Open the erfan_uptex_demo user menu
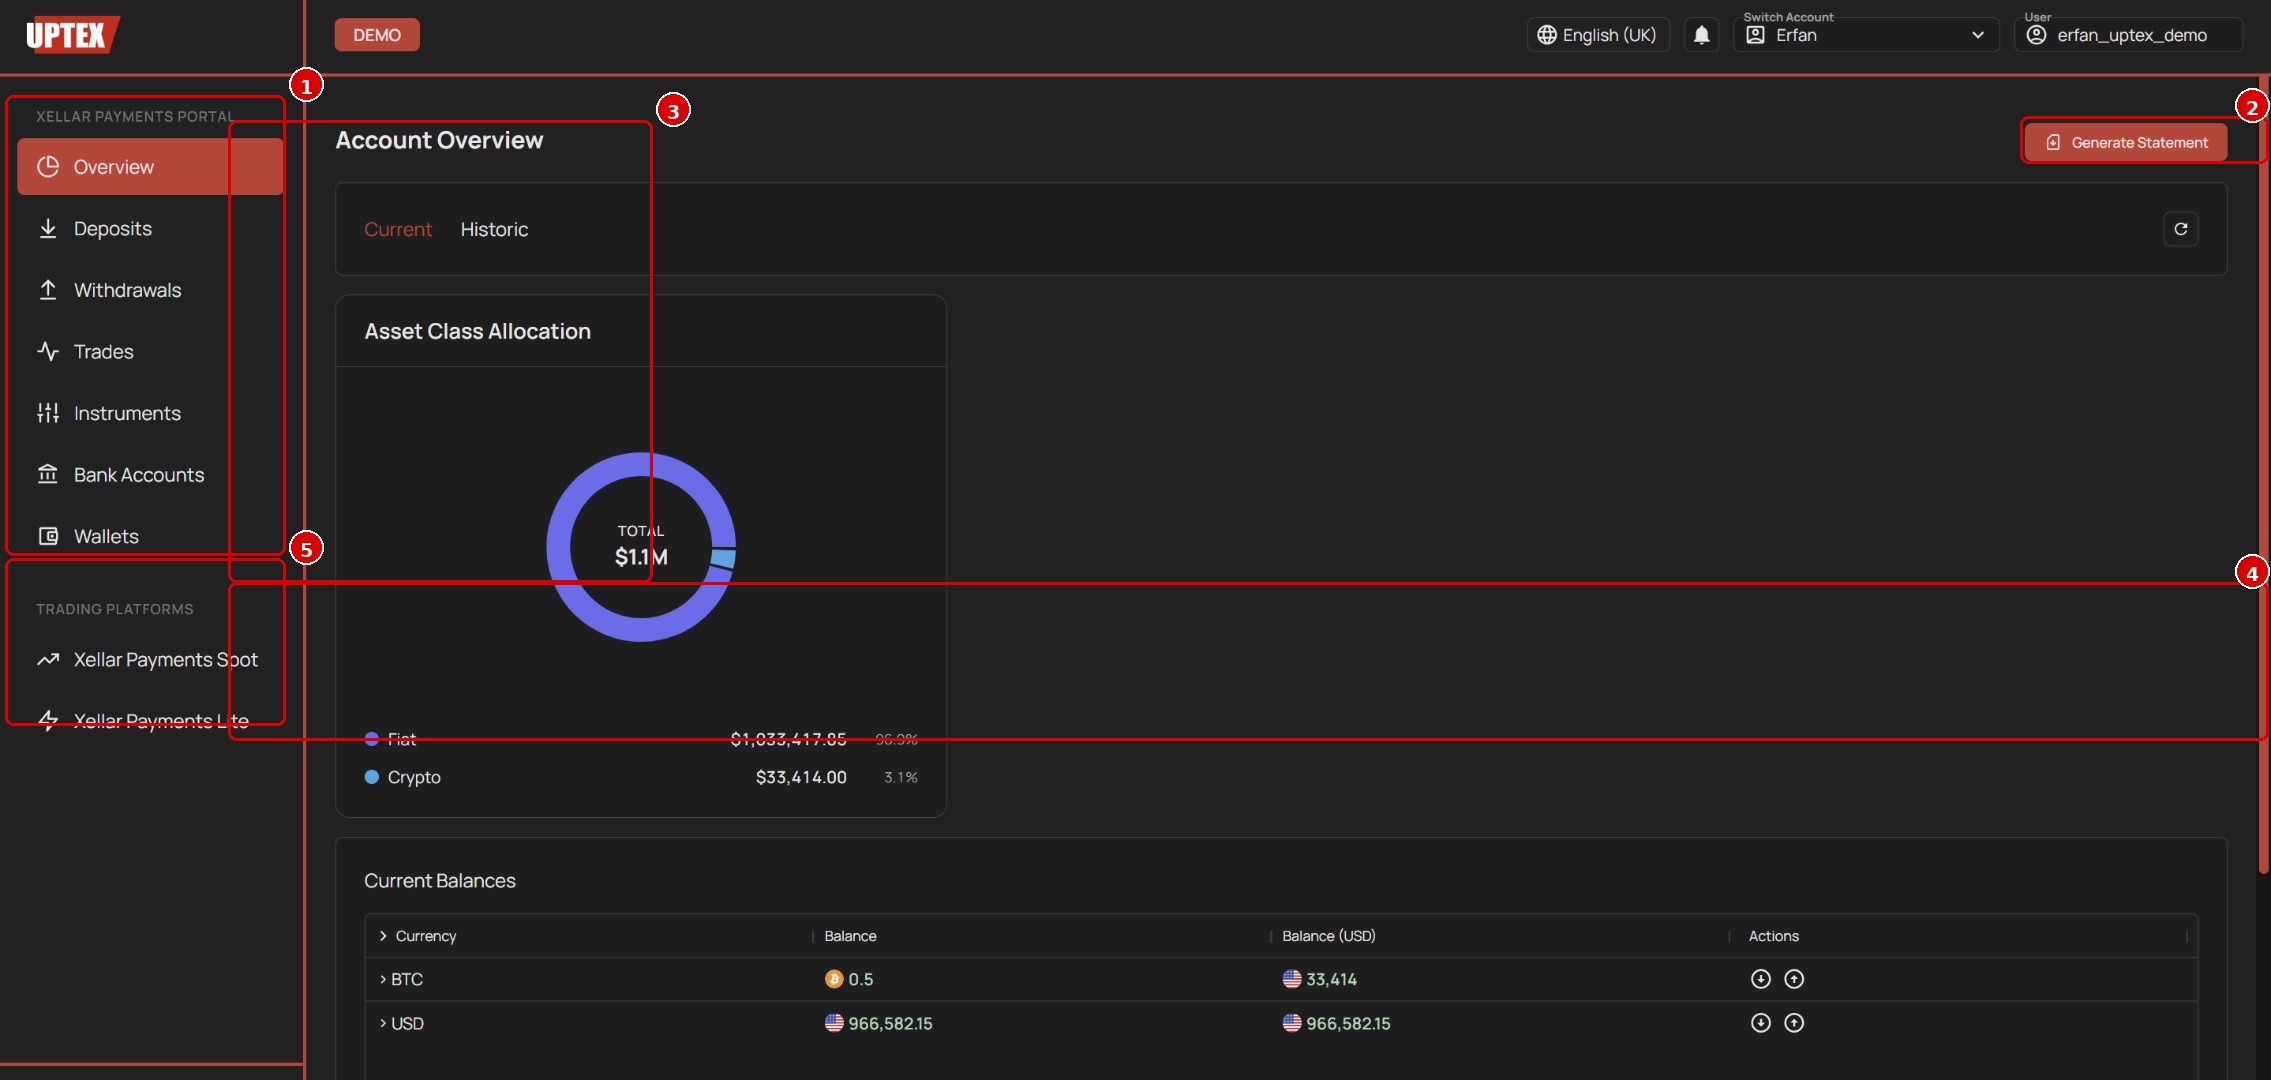Image resolution: width=2271 pixels, height=1080 pixels. click(2128, 35)
